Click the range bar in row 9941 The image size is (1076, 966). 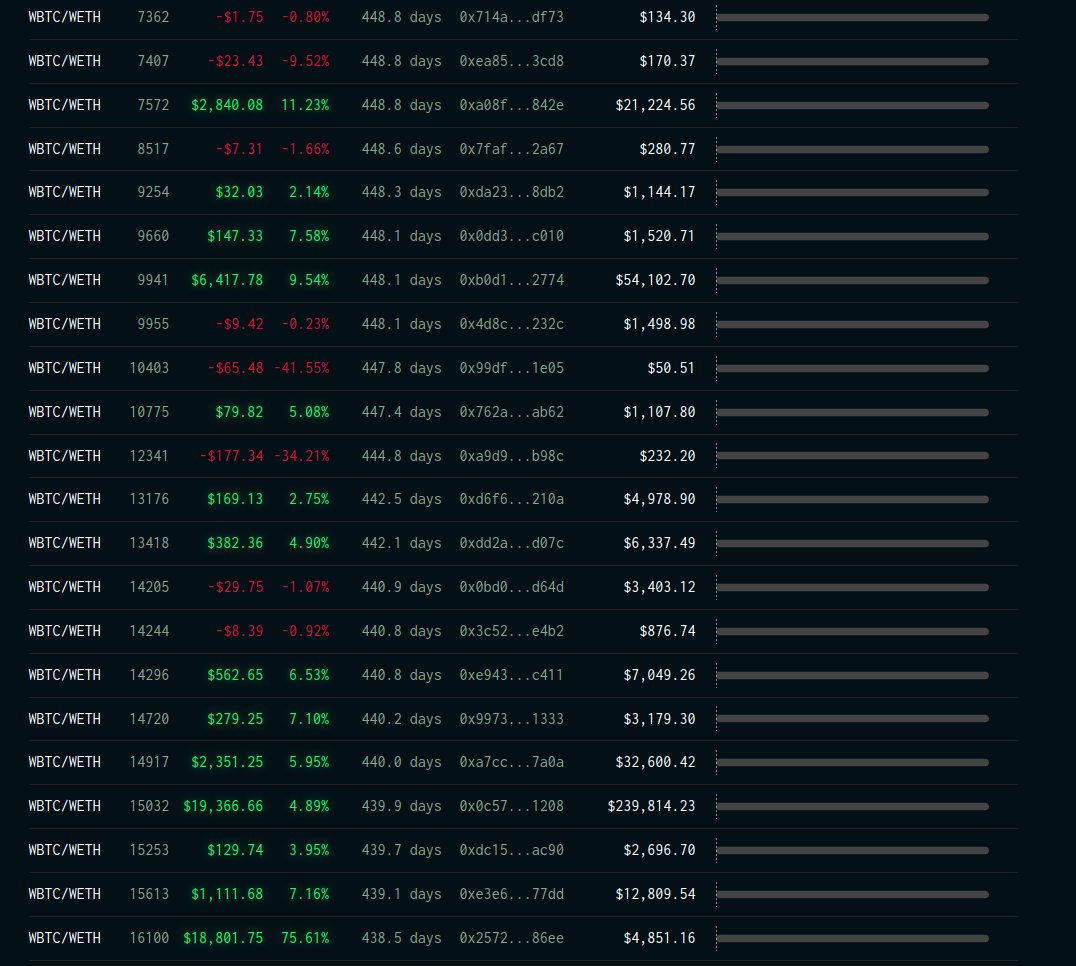pos(852,281)
